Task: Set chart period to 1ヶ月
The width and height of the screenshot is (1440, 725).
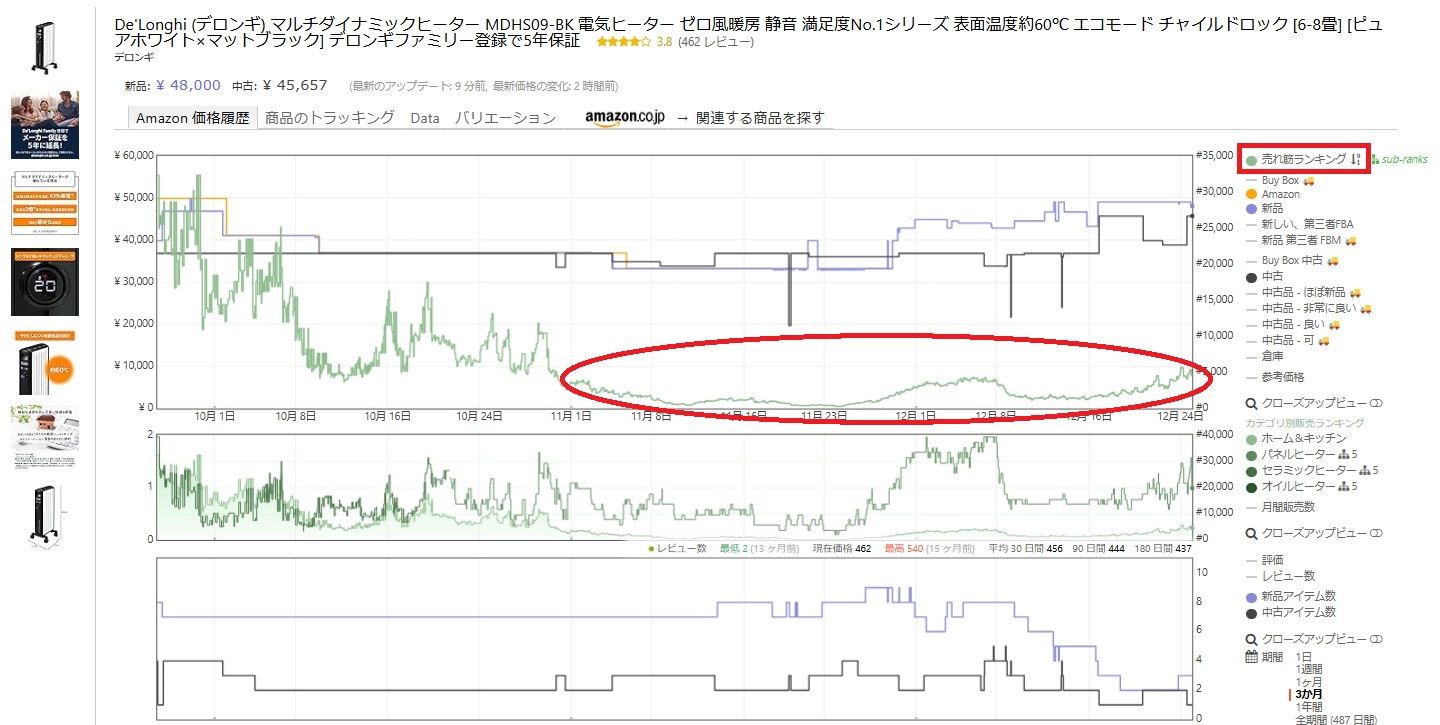Action: coord(1309,681)
